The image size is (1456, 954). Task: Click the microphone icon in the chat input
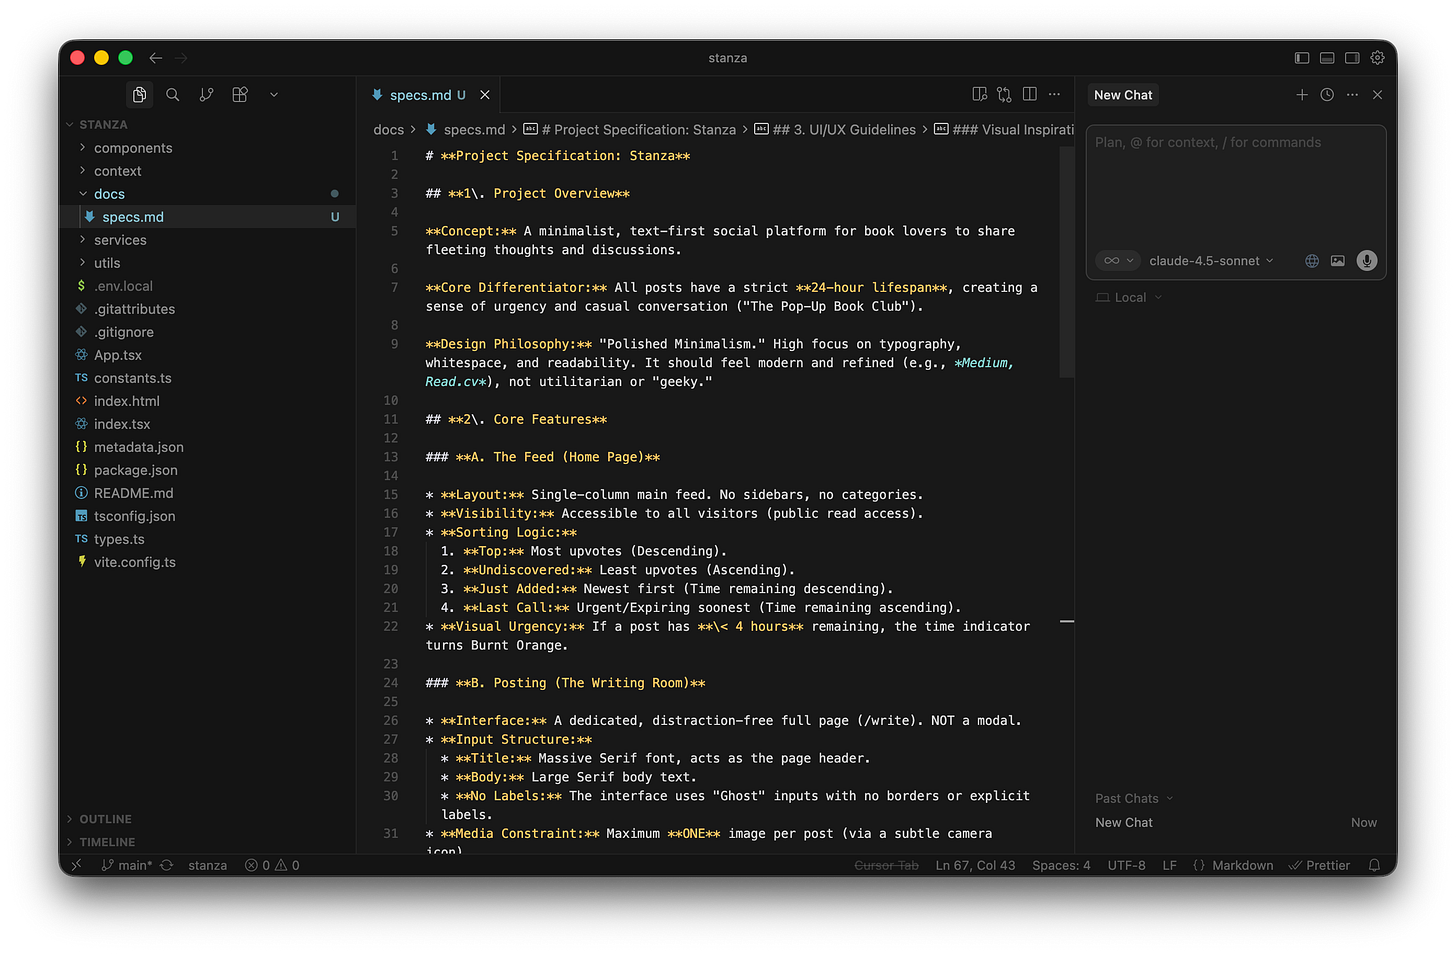1366,260
